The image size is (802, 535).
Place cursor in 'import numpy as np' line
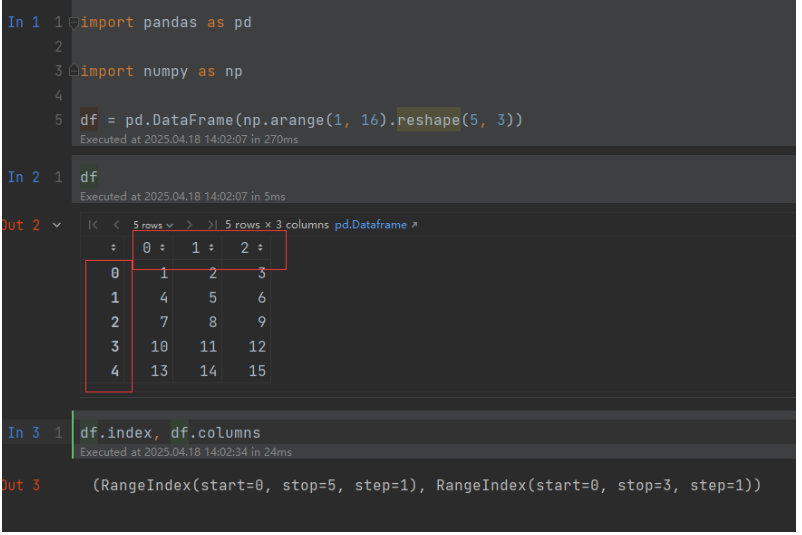[x=161, y=72]
